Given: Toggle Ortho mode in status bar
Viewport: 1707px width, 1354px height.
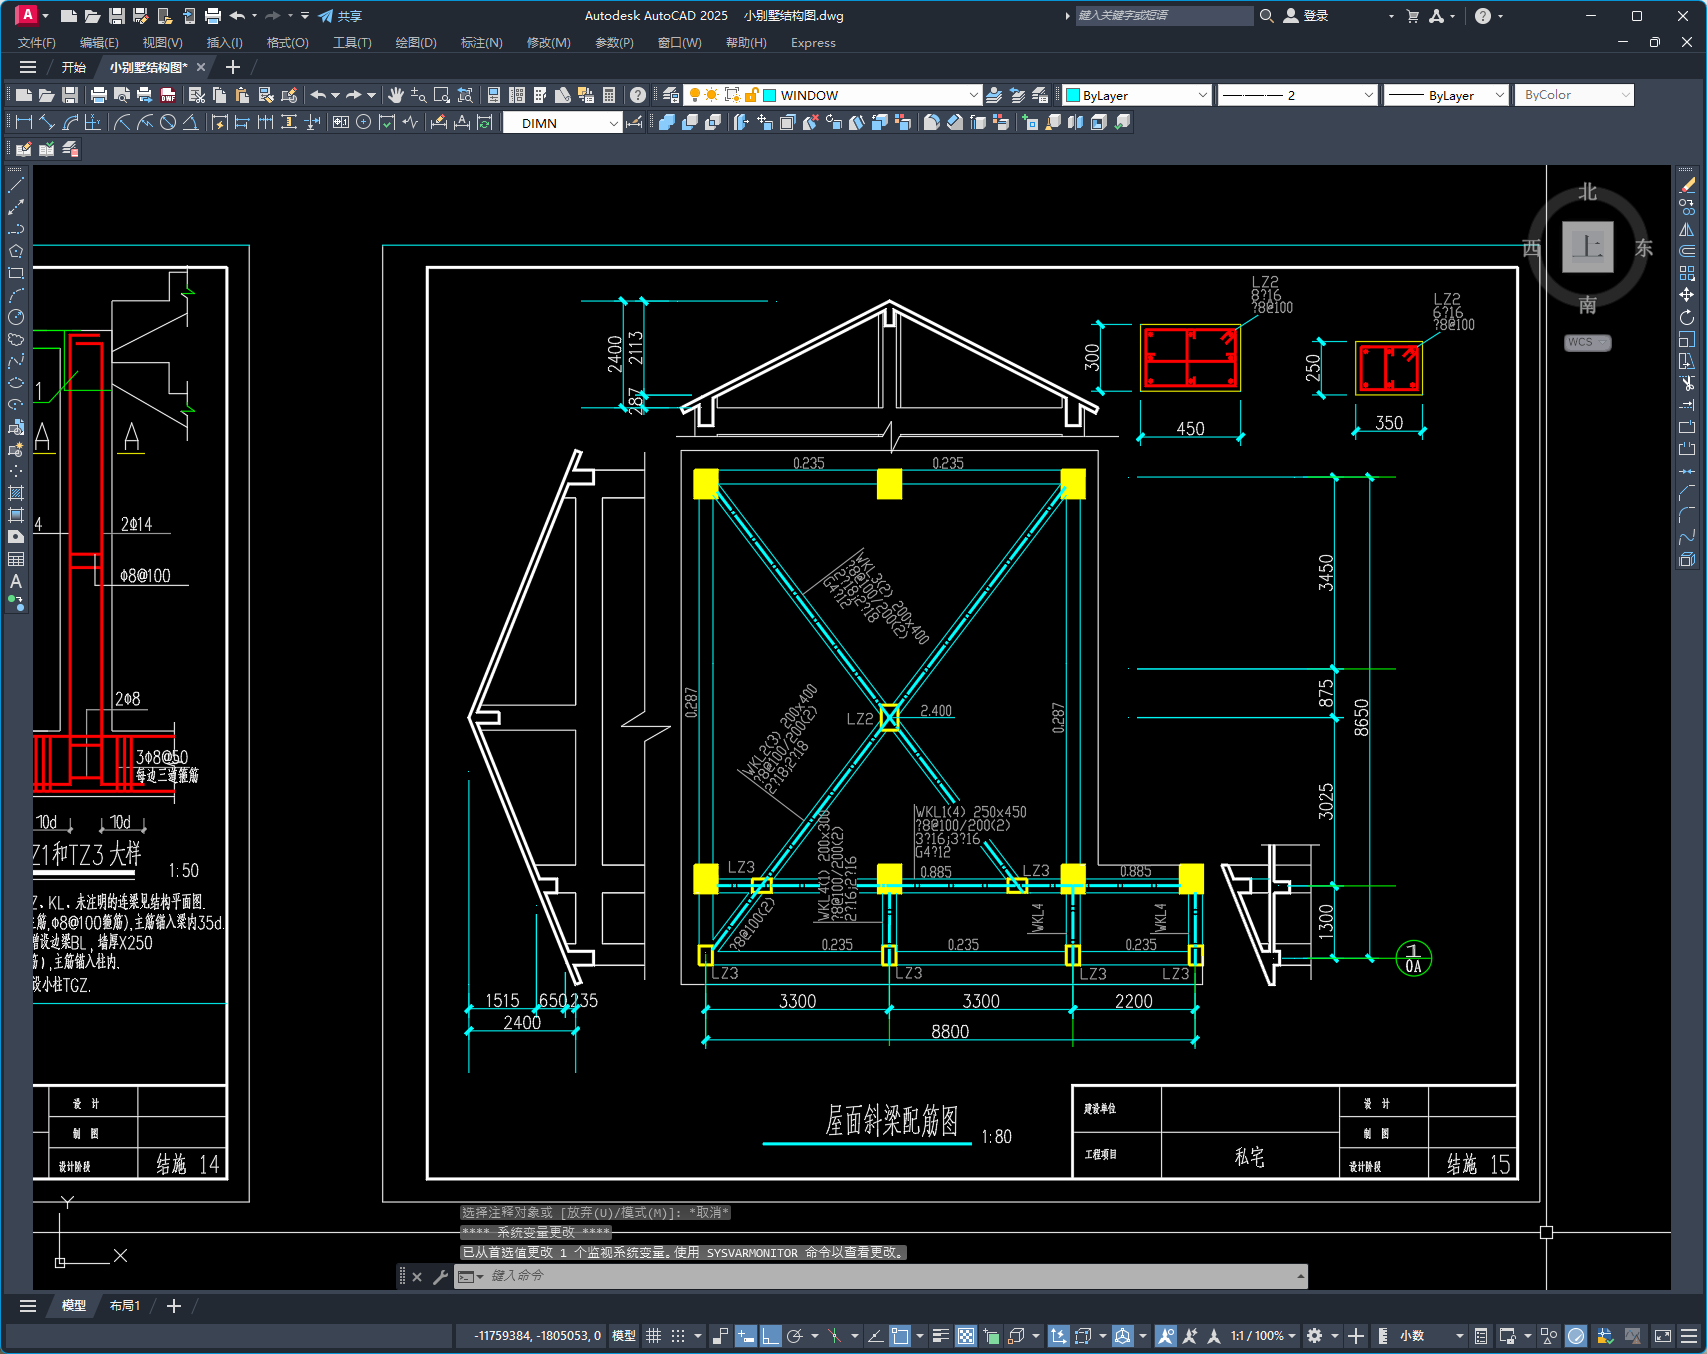Looking at the screenshot, I should click(770, 1336).
